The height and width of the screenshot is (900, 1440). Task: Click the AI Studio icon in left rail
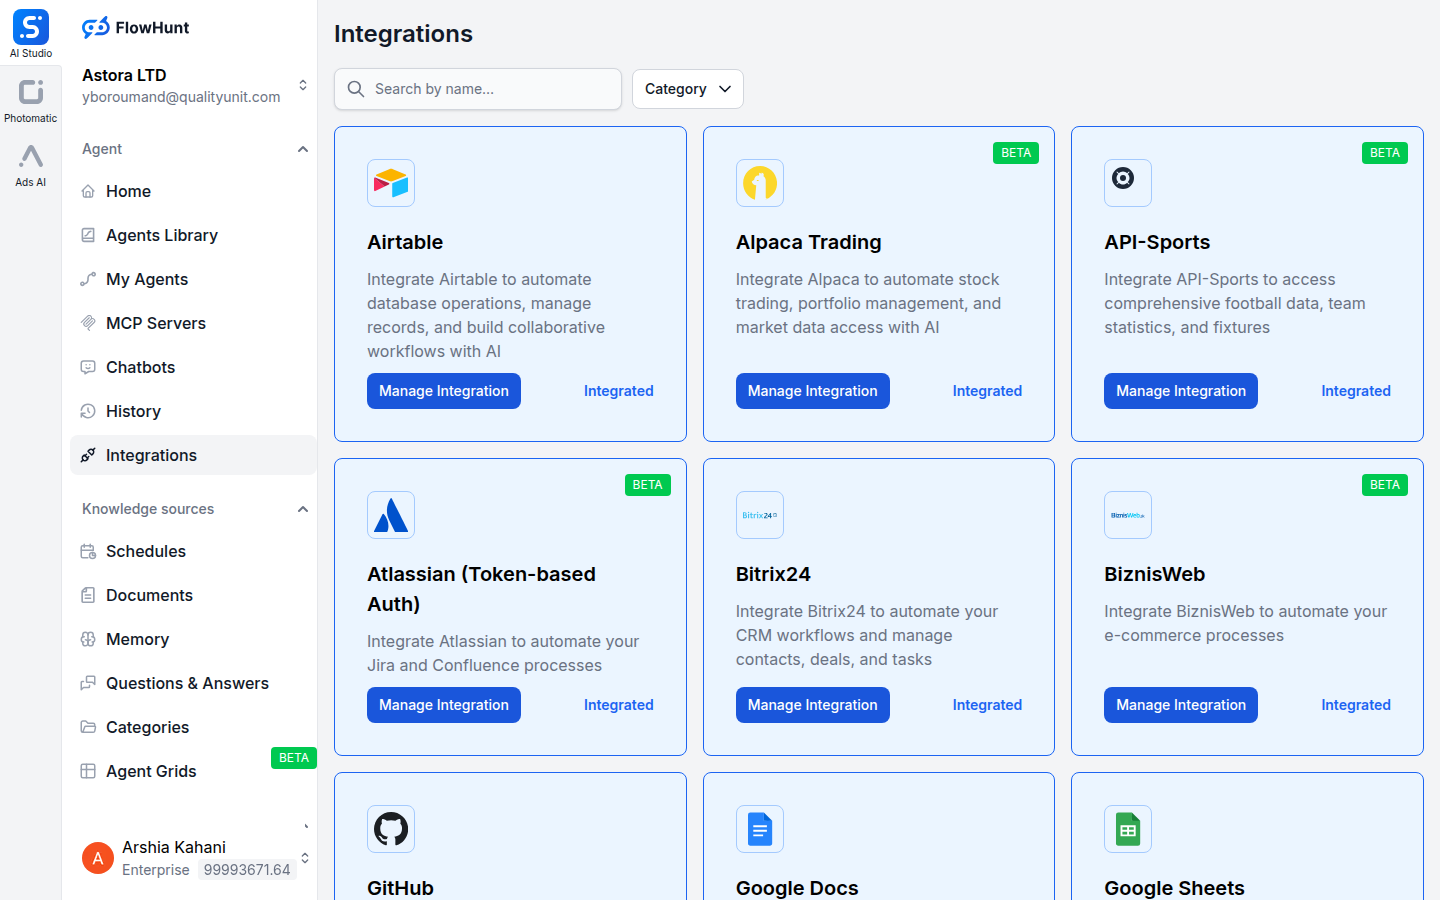tap(30, 28)
